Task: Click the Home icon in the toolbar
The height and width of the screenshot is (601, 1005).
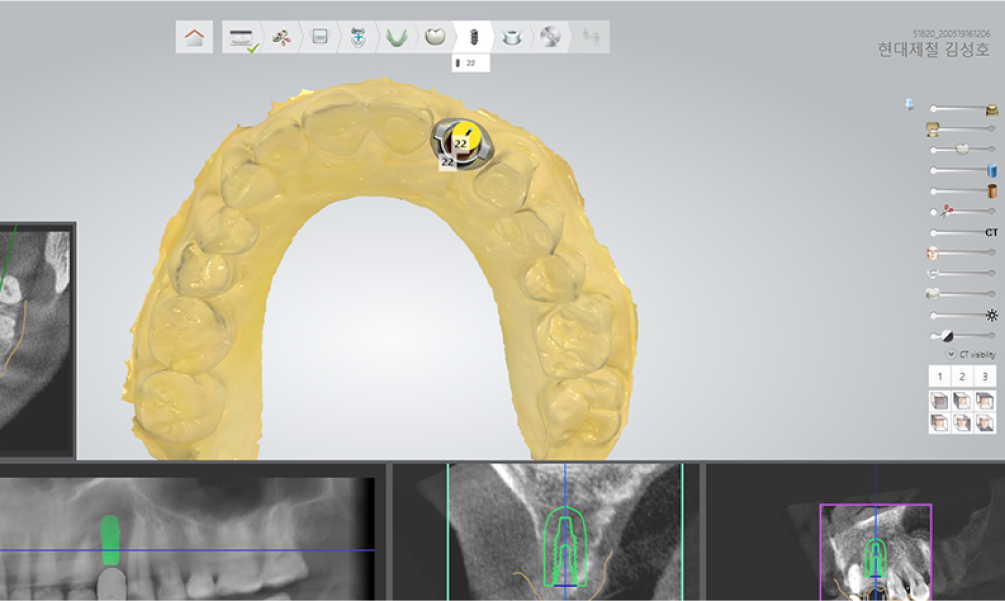Action: click(195, 38)
